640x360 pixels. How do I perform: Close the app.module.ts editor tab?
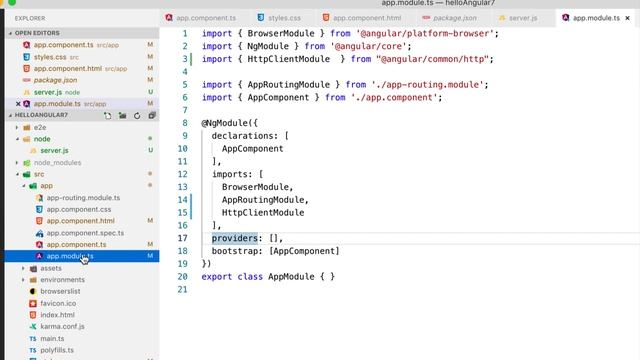point(627,18)
